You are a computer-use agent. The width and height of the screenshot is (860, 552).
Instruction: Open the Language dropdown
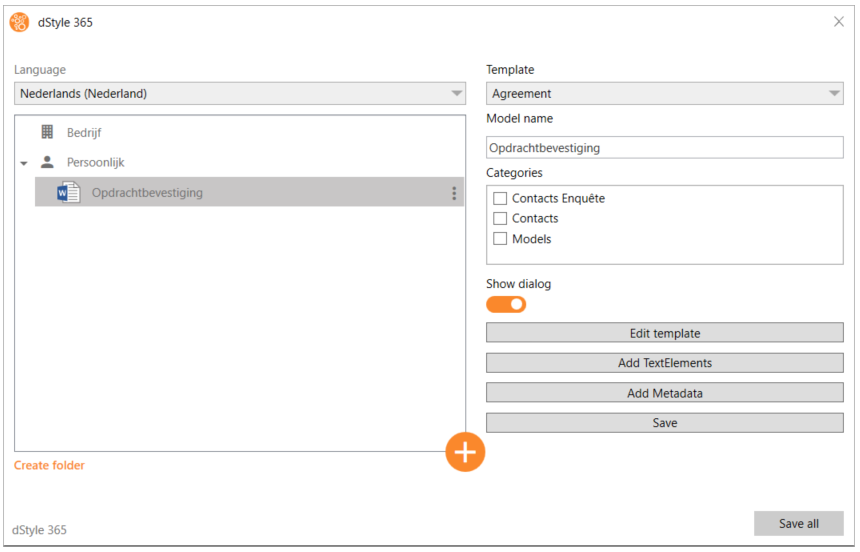click(240, 93)
